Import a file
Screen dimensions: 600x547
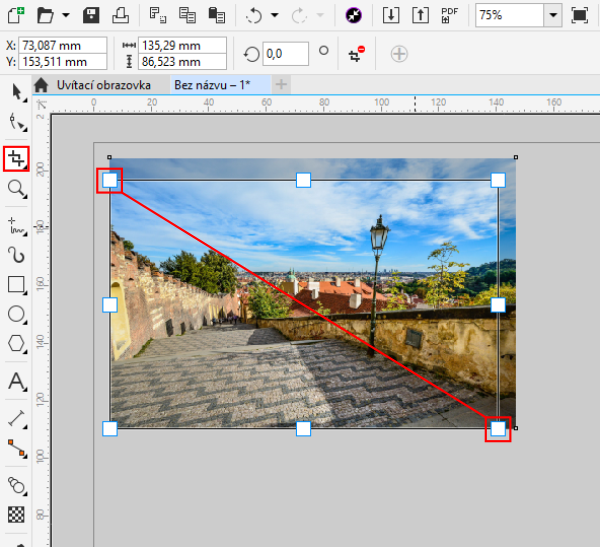coord(391,15)
